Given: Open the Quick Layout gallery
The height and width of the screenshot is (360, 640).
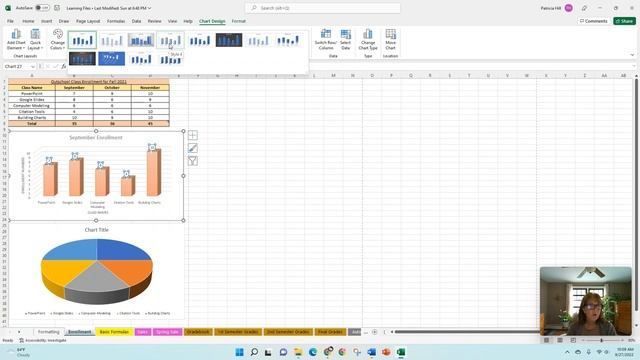Looking at the screenshot, I should pos(36,40).
